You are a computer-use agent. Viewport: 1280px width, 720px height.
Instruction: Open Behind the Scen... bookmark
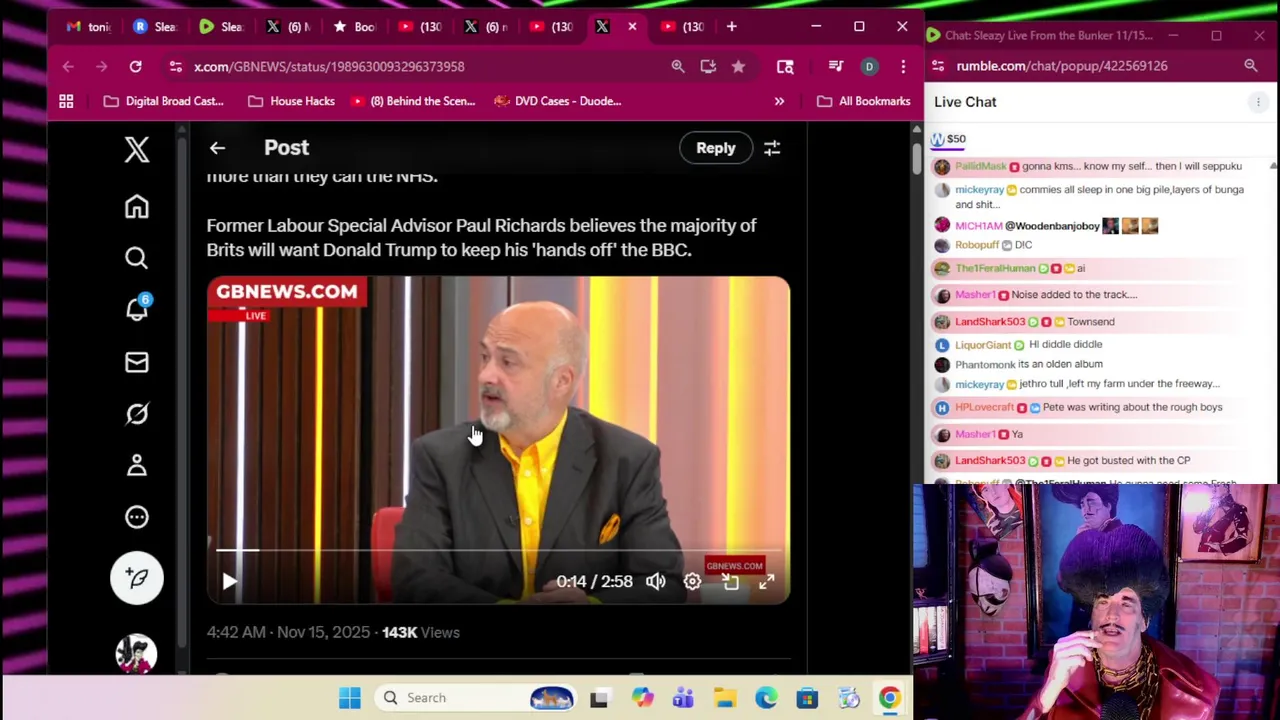click(412, 101)
